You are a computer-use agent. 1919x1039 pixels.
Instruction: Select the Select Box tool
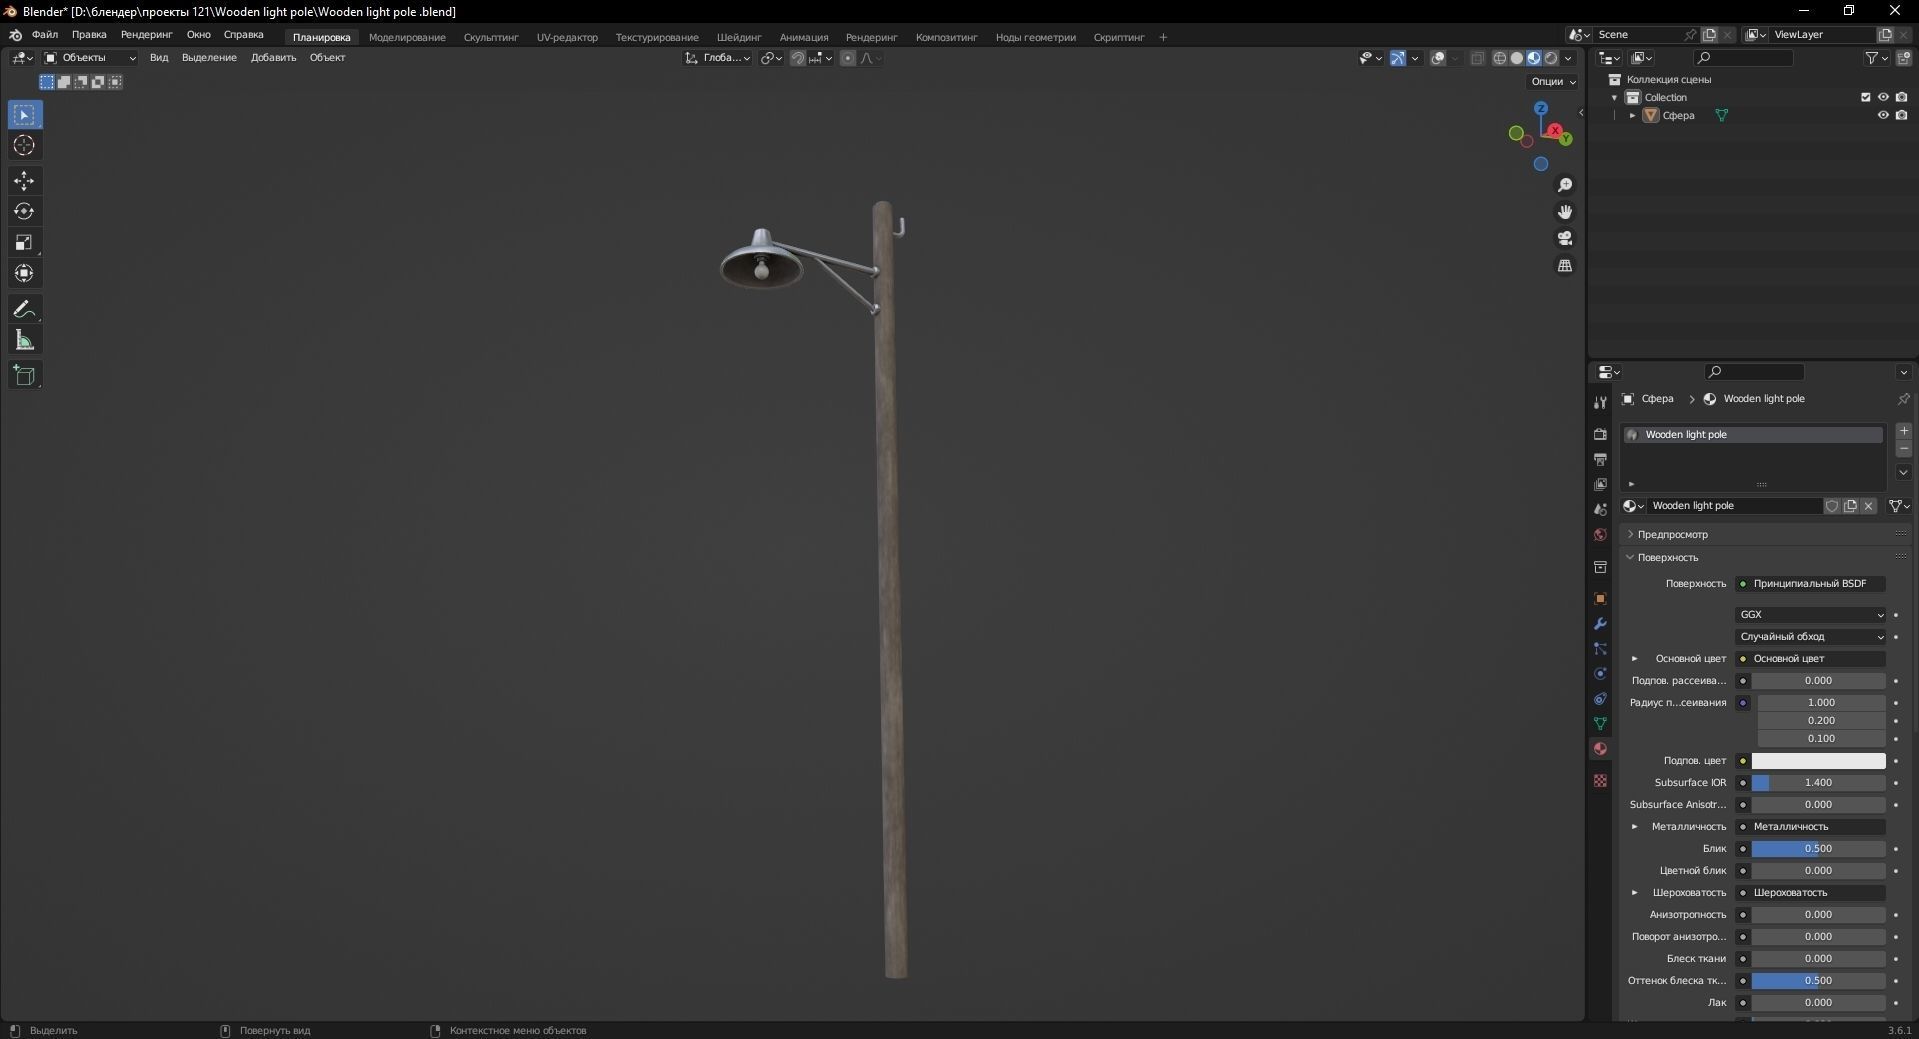tap(25, 115)
